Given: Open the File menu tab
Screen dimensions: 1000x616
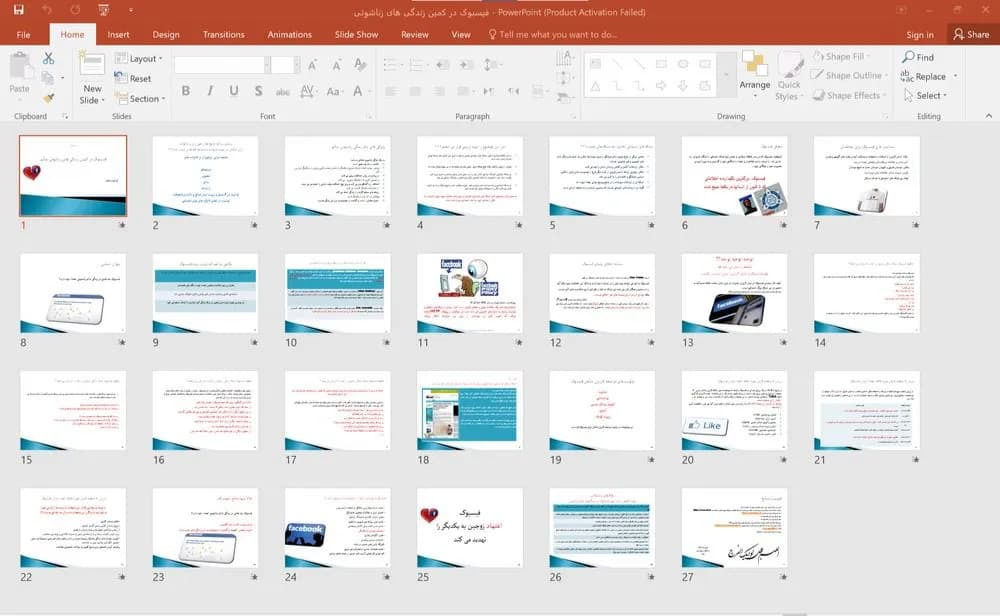Looking at the screenshot, I should click(x=24, y=34).
